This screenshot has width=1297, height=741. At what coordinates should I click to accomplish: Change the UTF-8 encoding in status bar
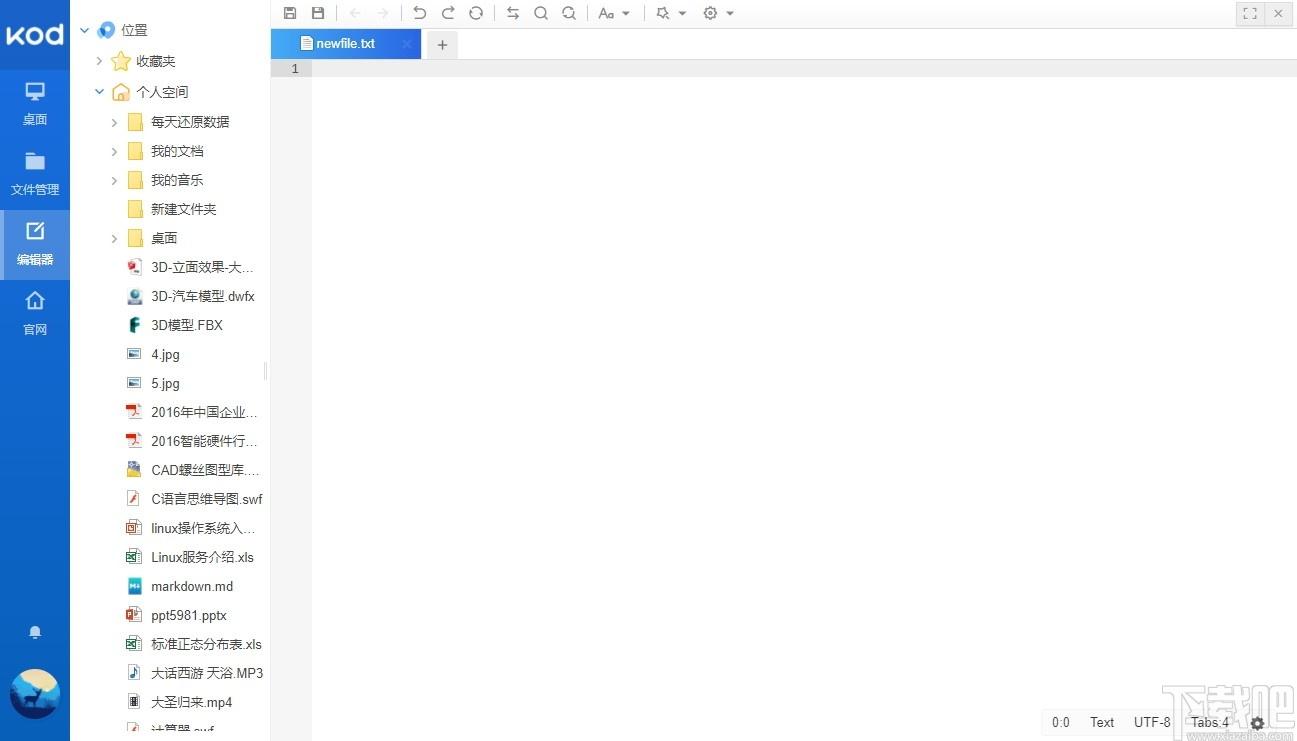coord(1152,722)
